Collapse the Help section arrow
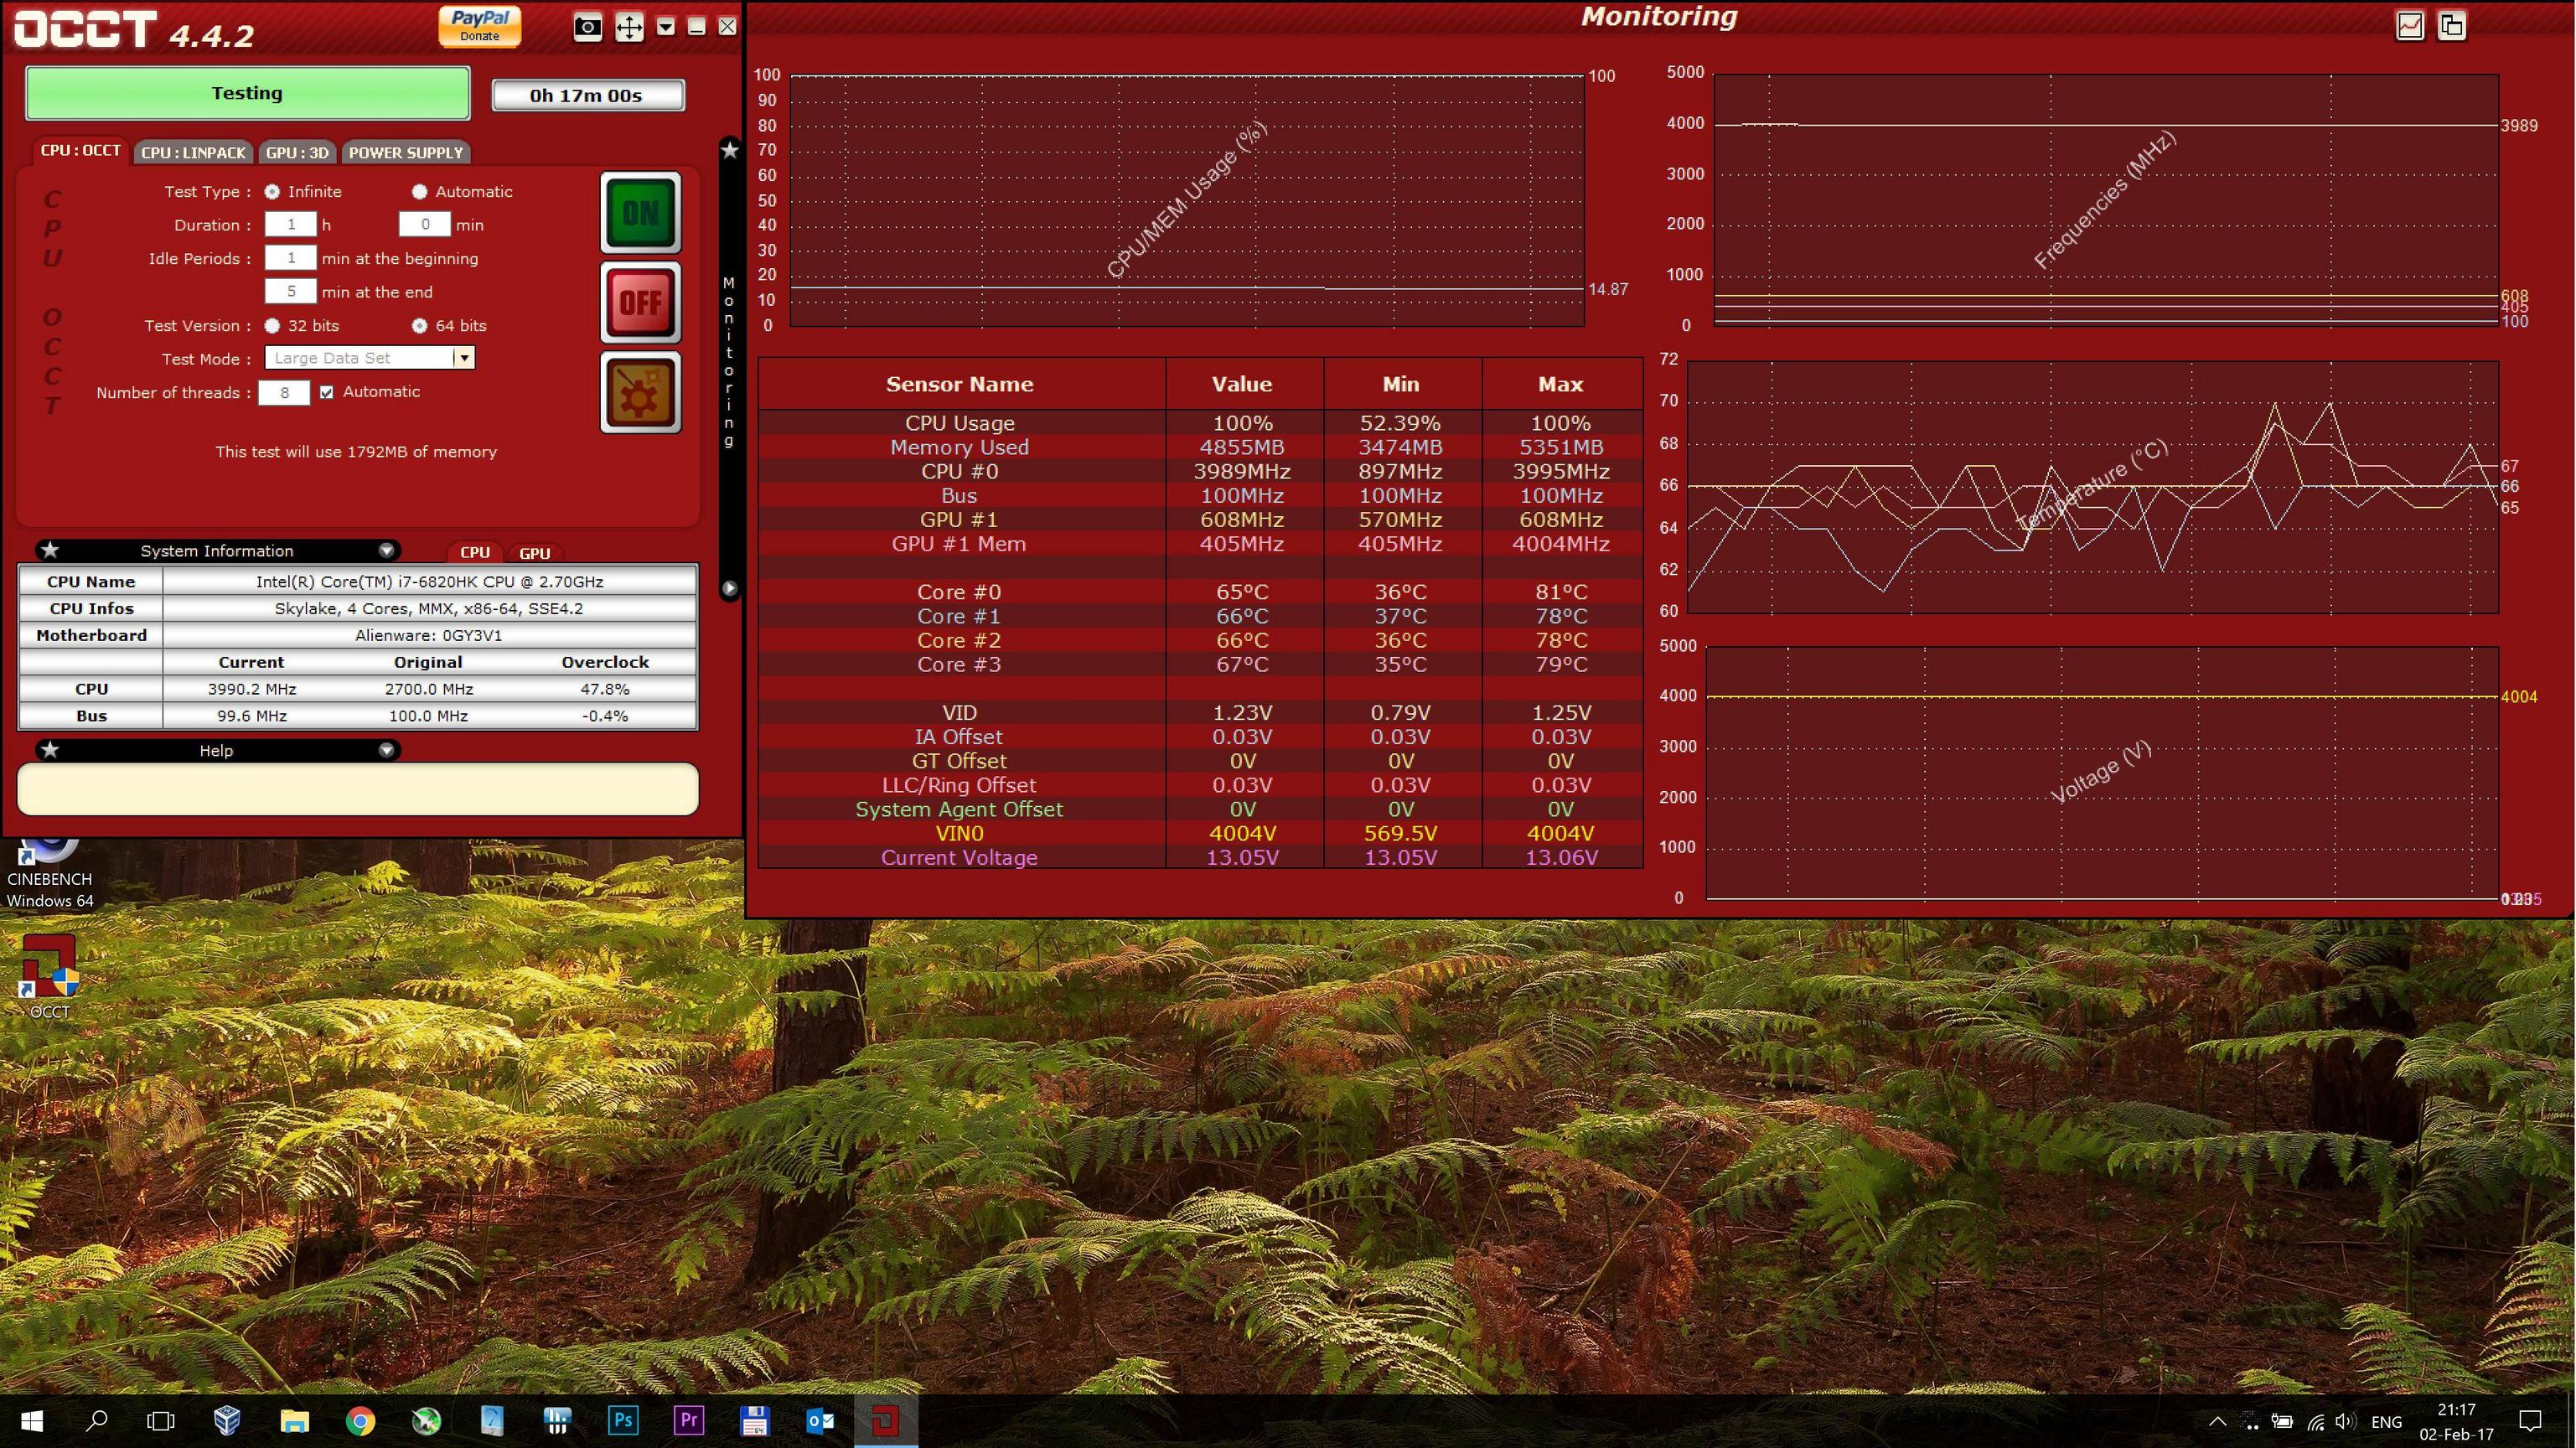Image resolution: width=2576 pixels, height=1448 pixels. click(386, 750)
